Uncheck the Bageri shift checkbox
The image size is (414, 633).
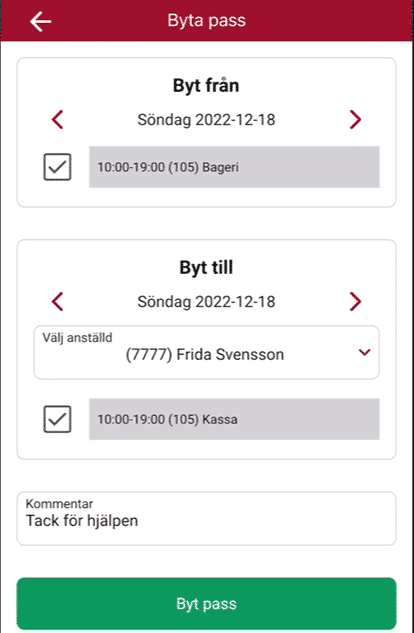(57, 167)
